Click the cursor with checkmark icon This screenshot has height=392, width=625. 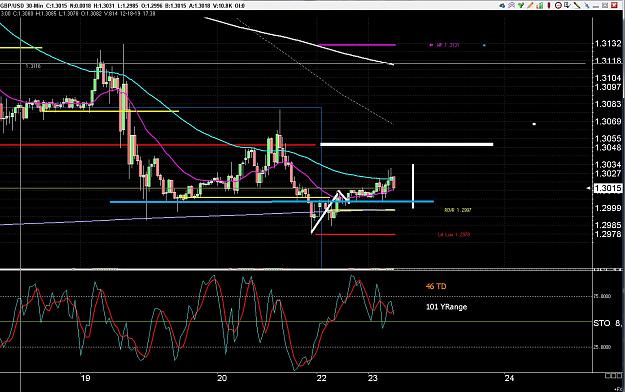[x=567, y=6]
